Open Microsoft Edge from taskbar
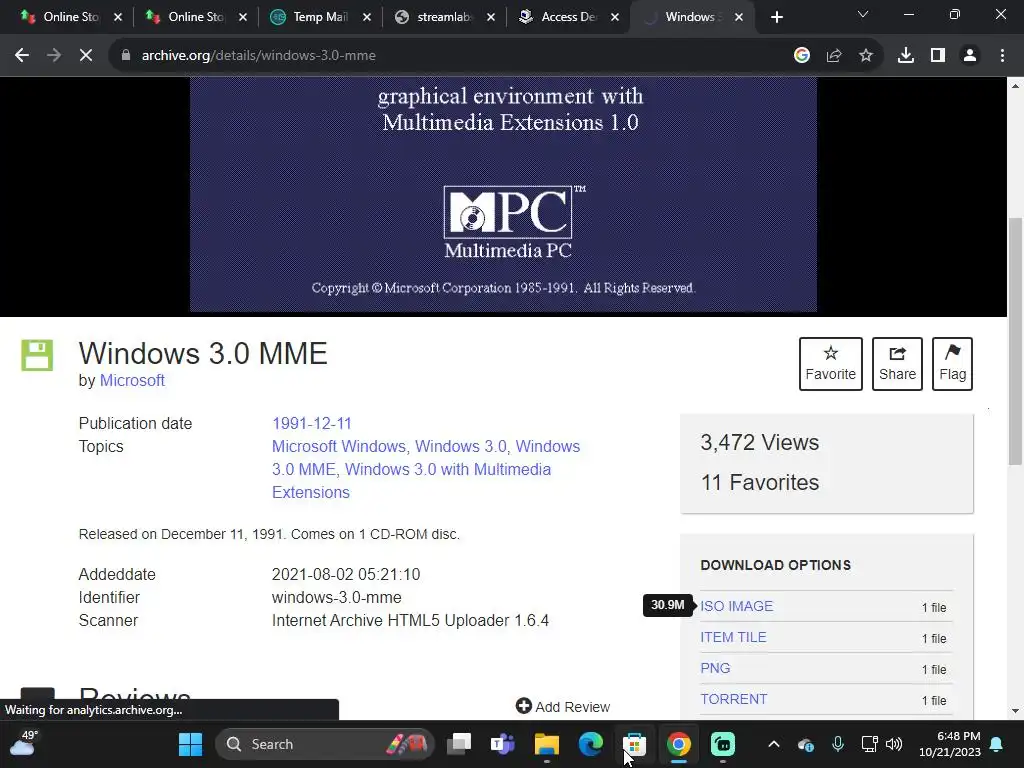 [x=590, y=744]
